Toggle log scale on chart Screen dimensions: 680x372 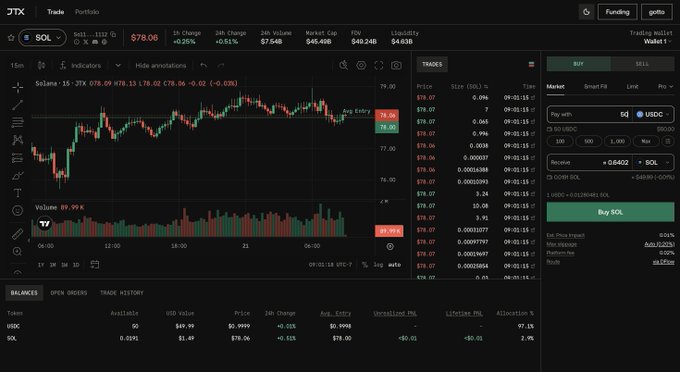click(x=378, y=264)
